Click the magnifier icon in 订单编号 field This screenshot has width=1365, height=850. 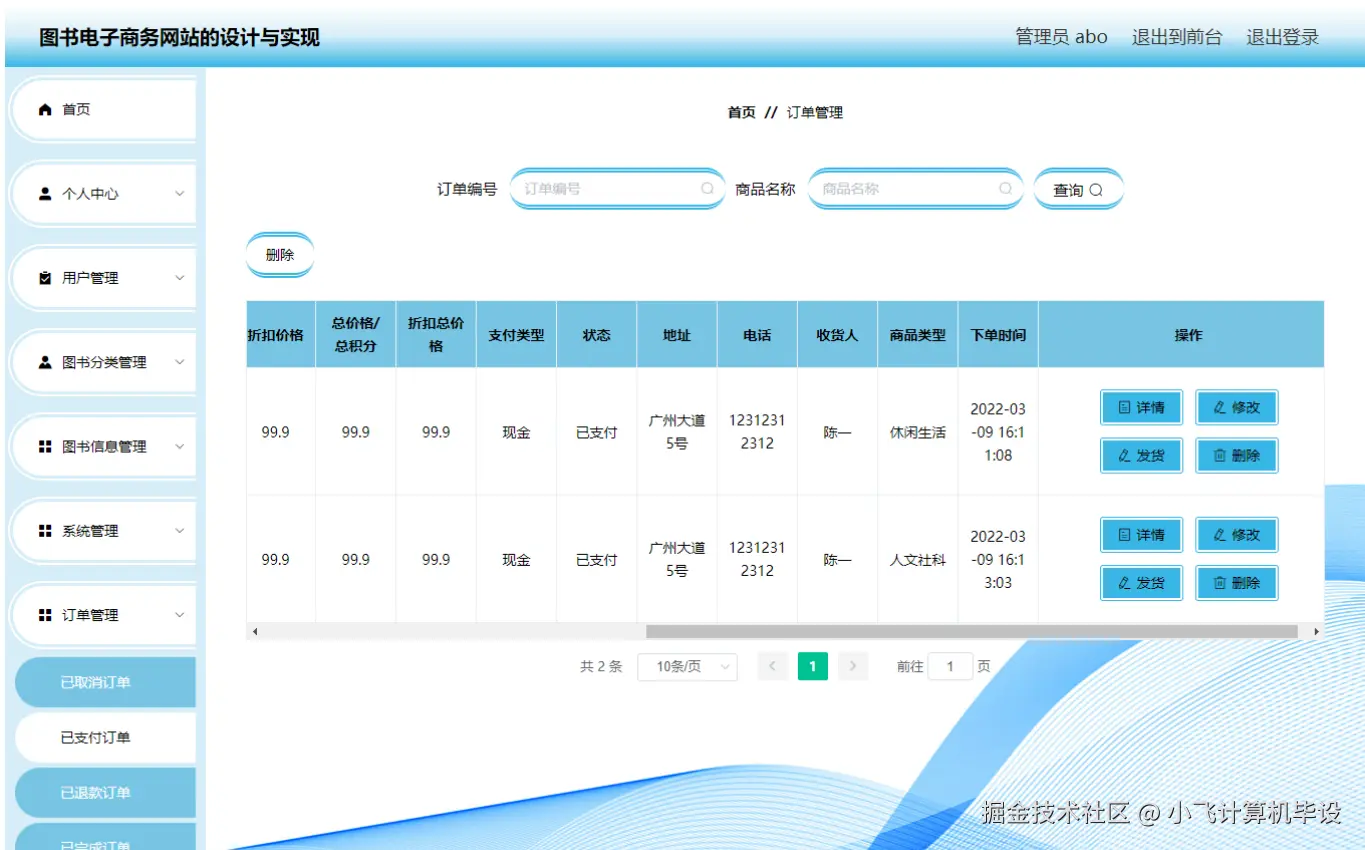[x=707, y=188]
